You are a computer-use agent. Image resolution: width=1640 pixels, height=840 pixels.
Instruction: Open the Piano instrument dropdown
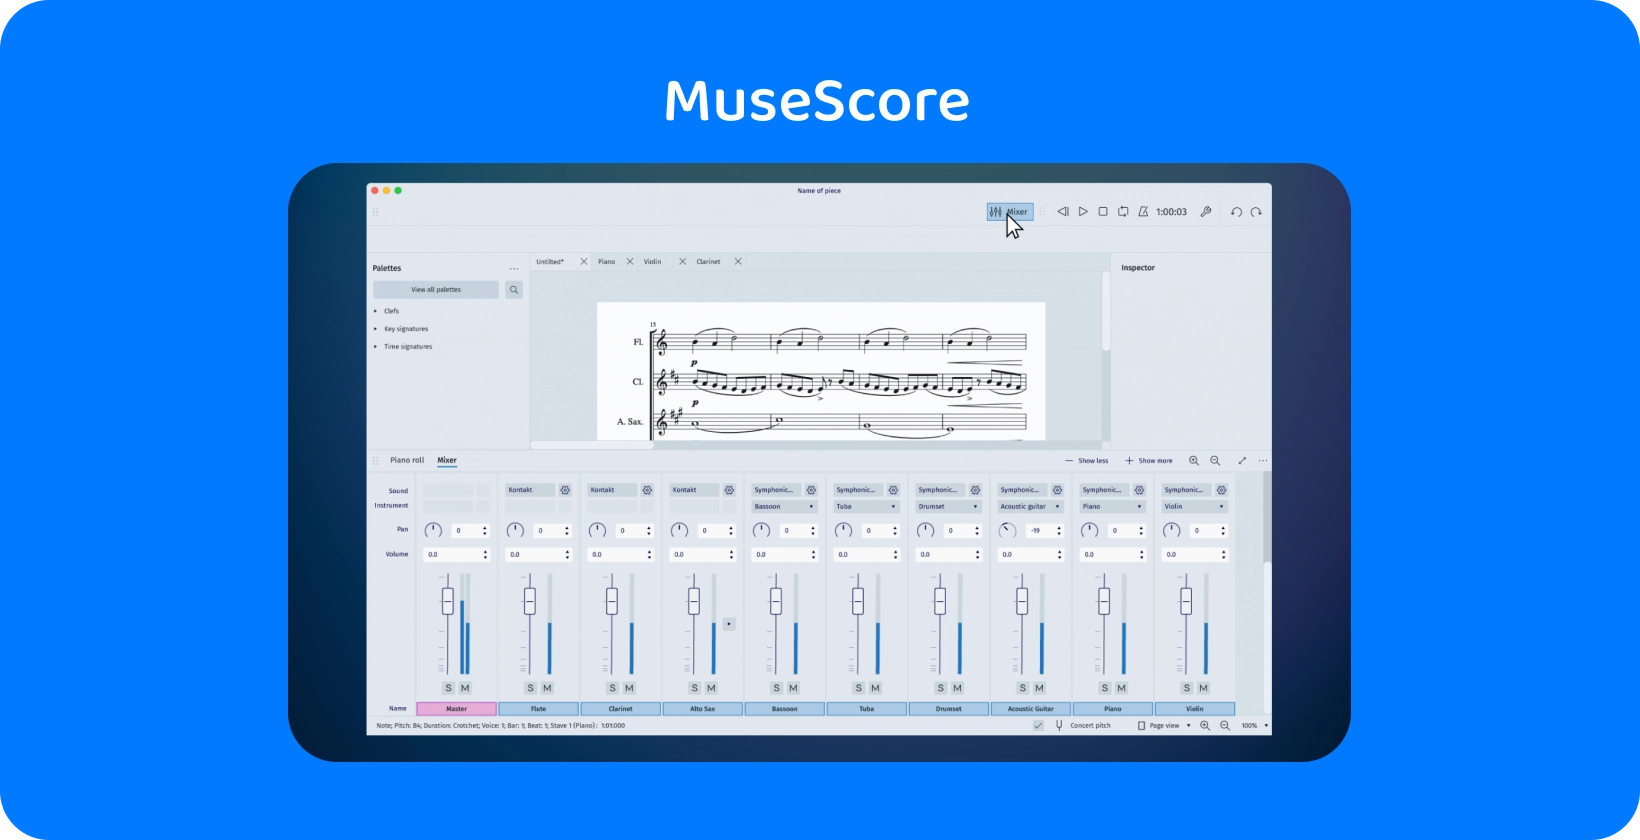point(1113,507)
